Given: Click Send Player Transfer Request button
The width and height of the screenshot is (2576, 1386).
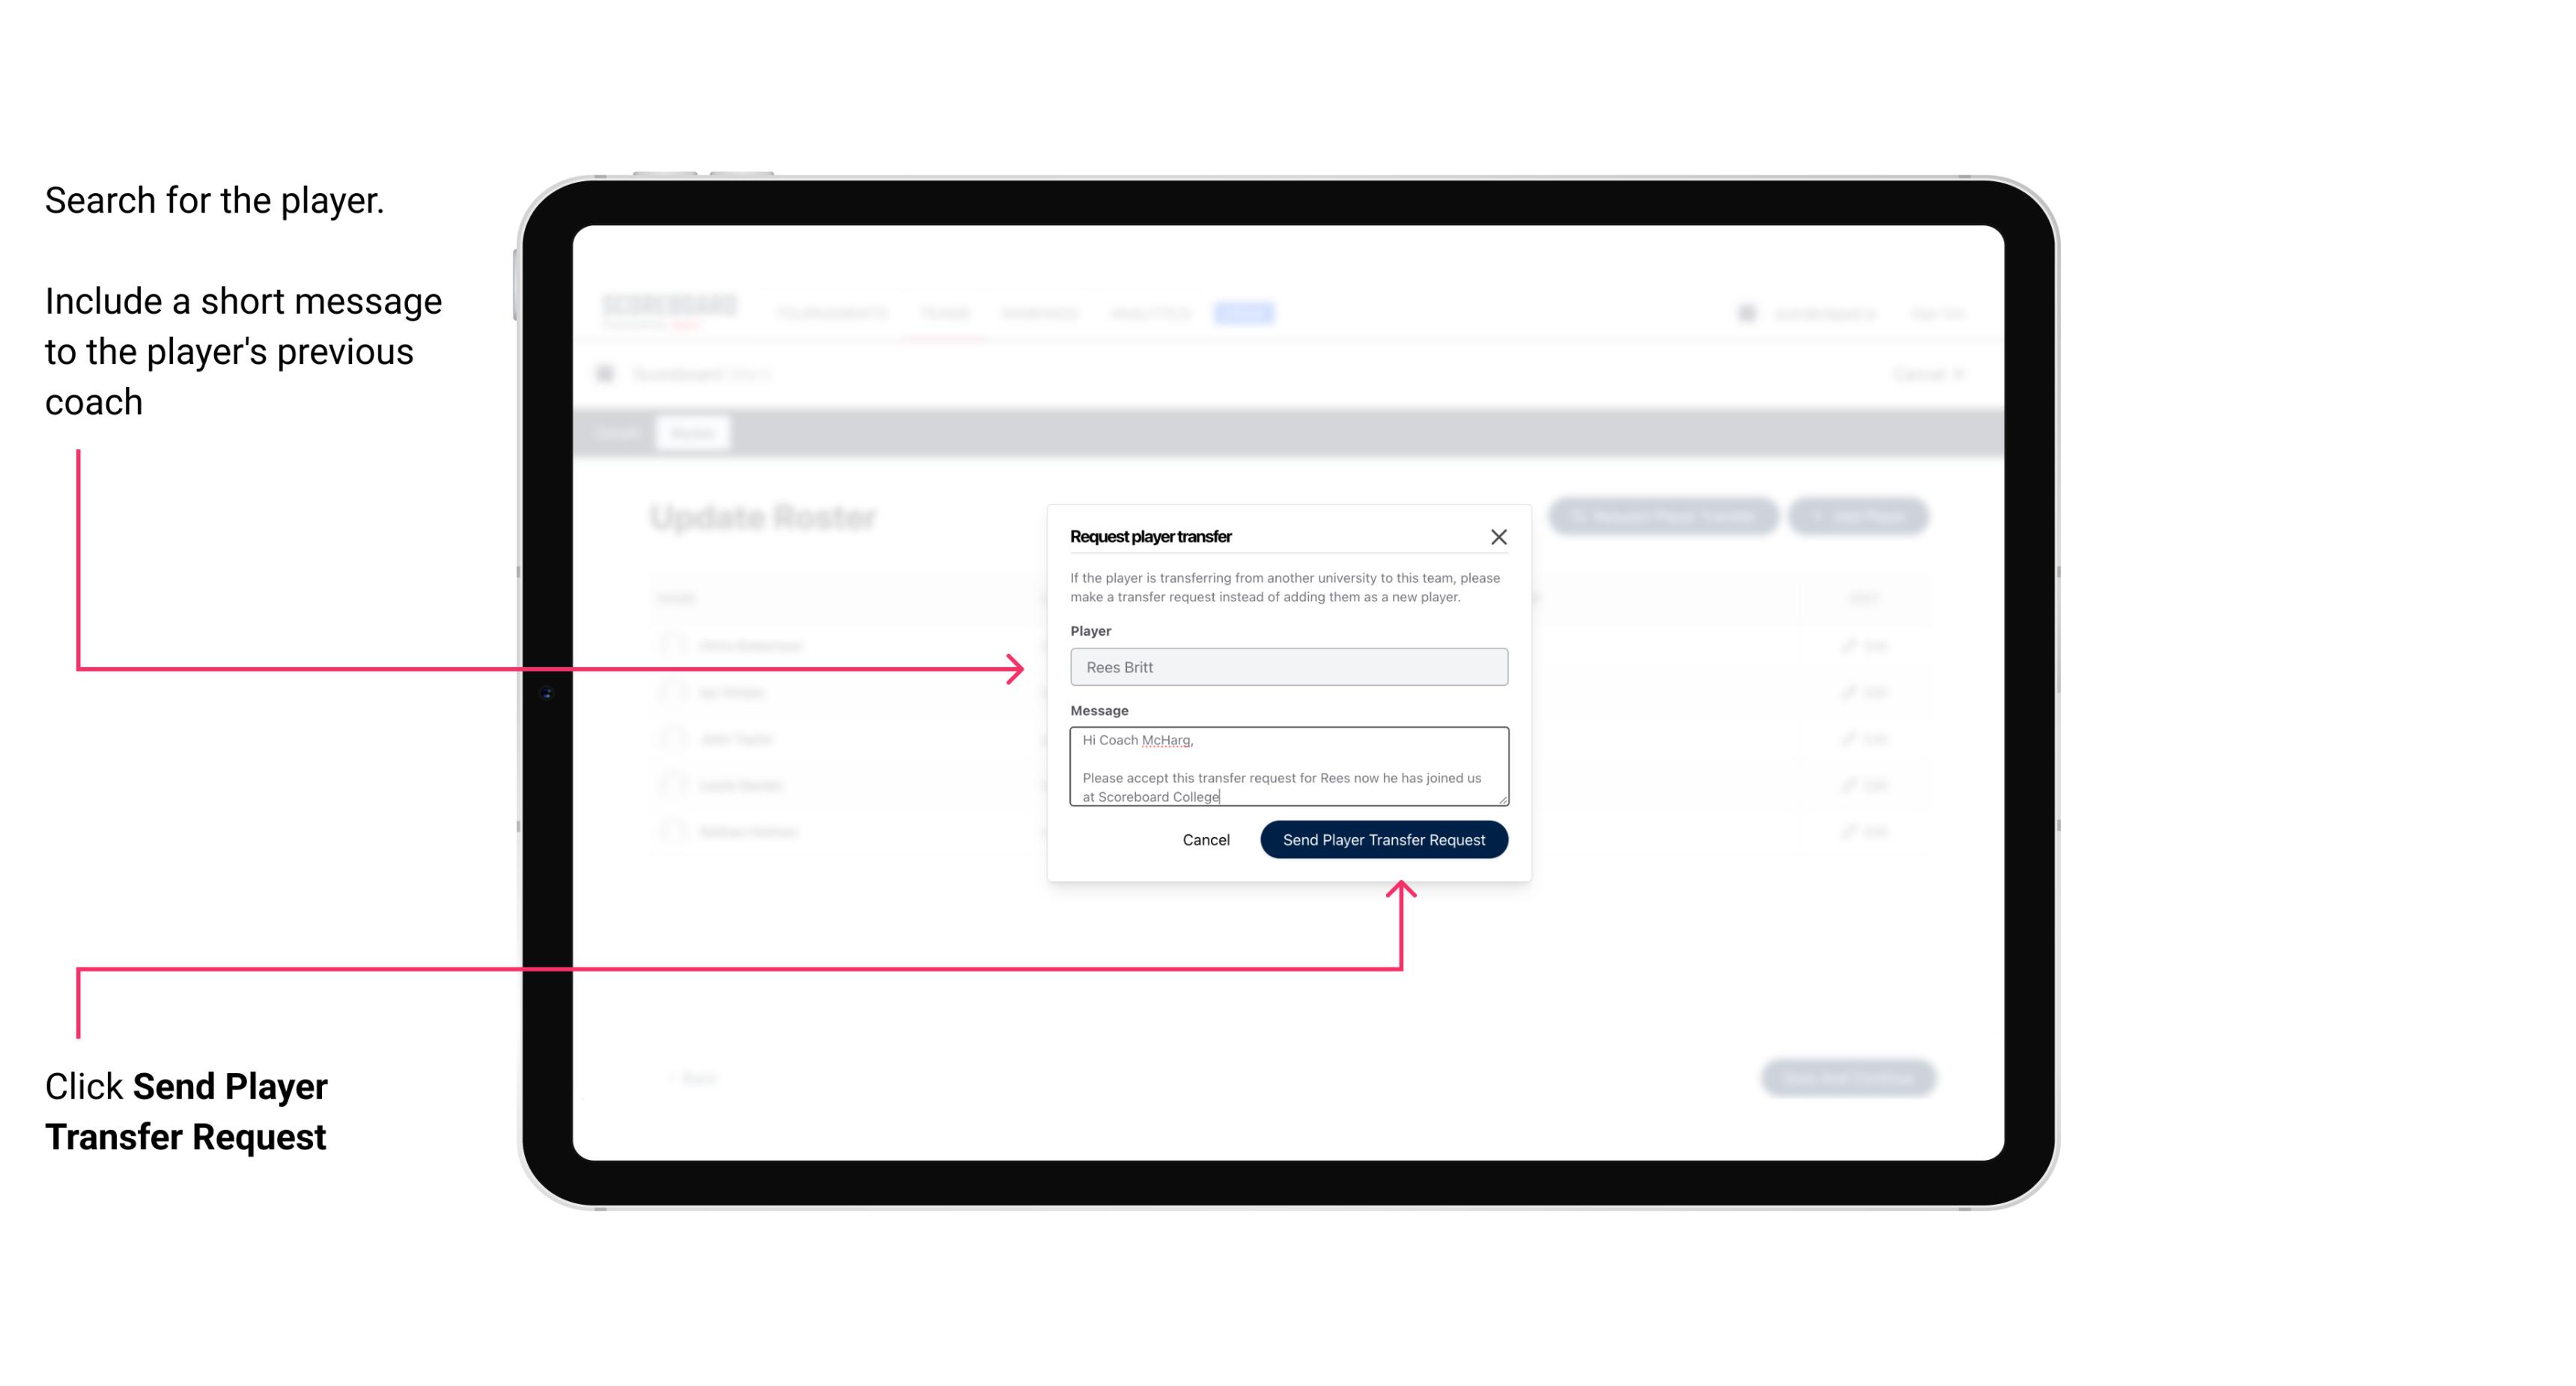Looking at the screenshot, I should [x=1383, y=838].
